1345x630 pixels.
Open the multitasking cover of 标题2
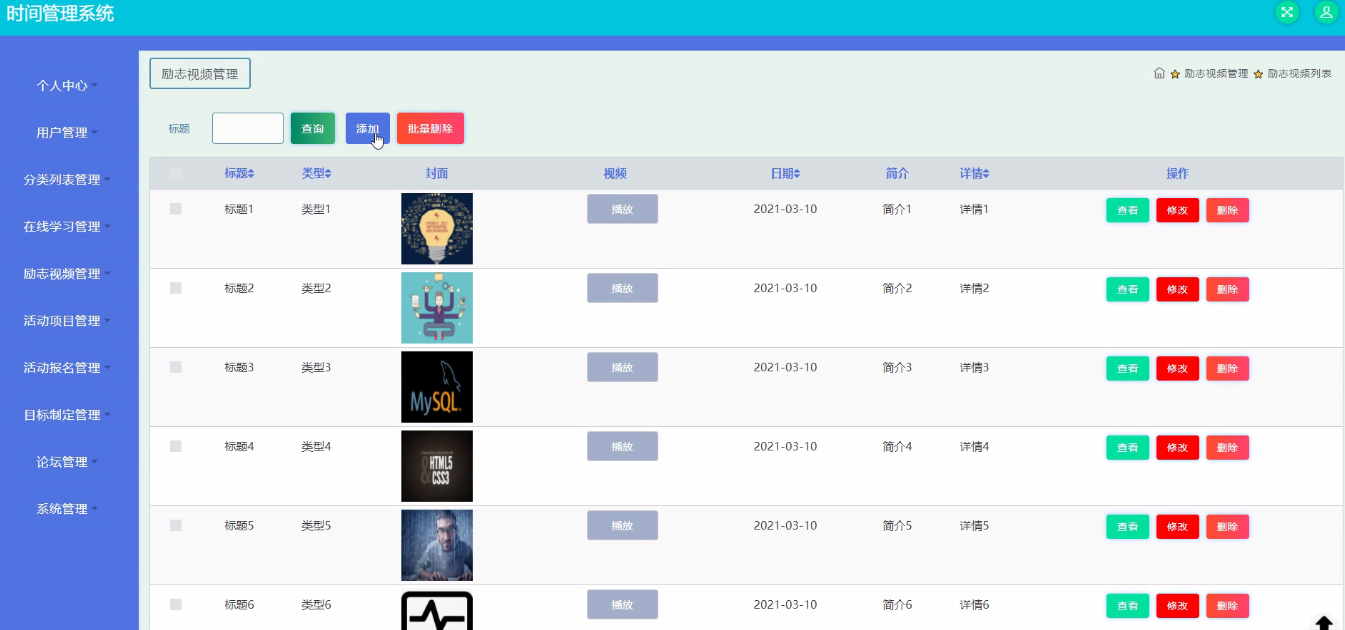[x=437, y=308]
